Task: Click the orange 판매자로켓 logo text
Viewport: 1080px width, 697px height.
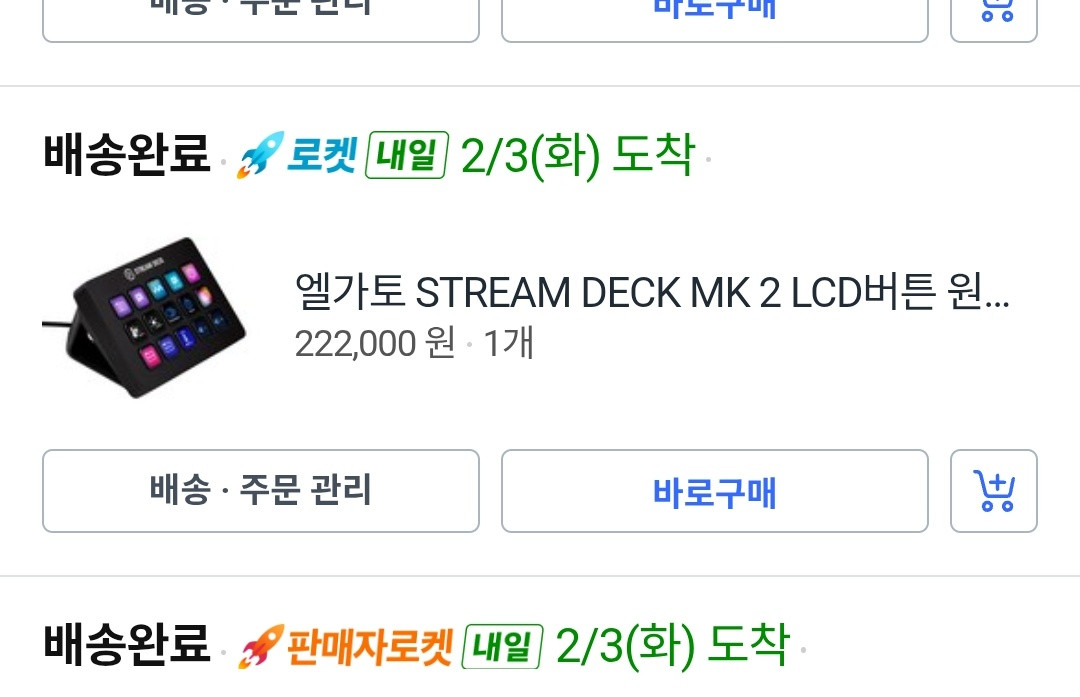Action: point(370,646)
